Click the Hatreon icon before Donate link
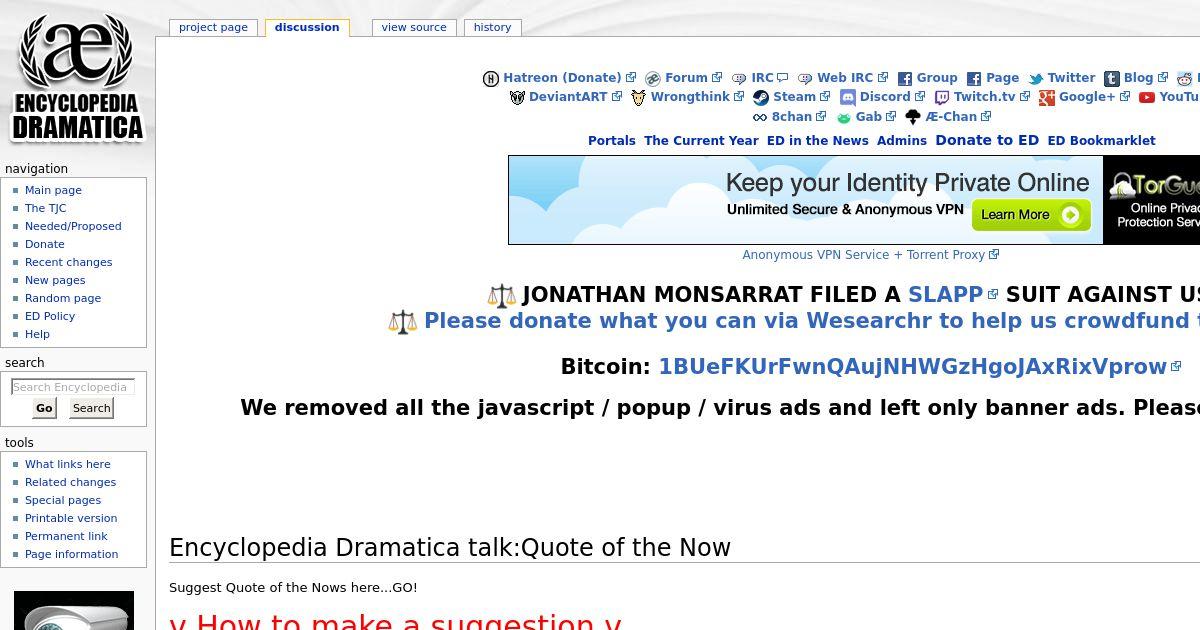The width and height of the screenshot is (1200, 630). coord(491,78)
